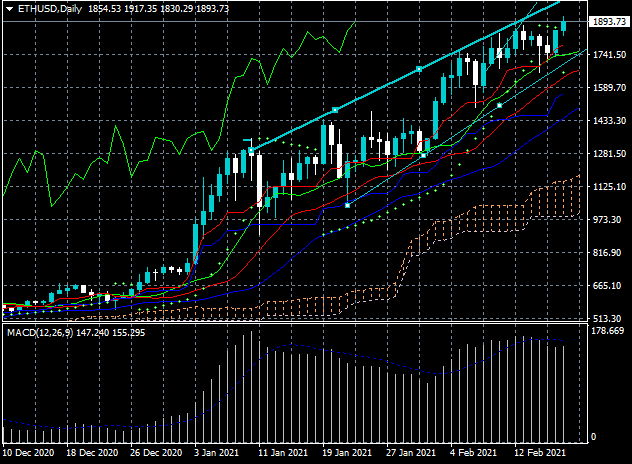This screenshot has height=464, width=632.
Task: Select the 27 Jan 2021 date label
Action: coord(411,453)
